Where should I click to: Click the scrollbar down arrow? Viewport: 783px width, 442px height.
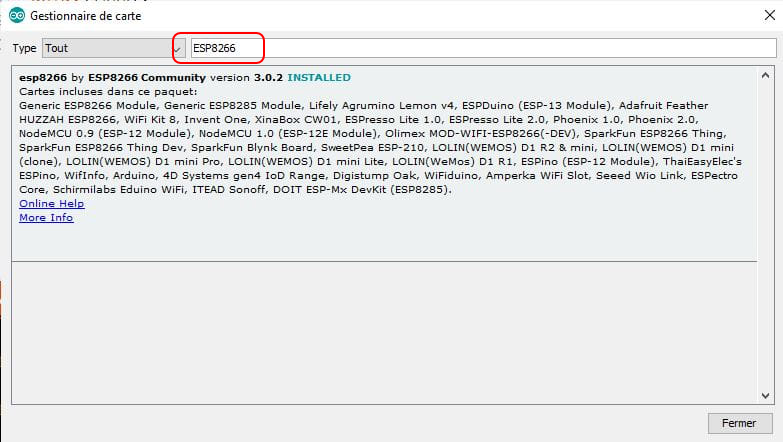click(765, 396)
